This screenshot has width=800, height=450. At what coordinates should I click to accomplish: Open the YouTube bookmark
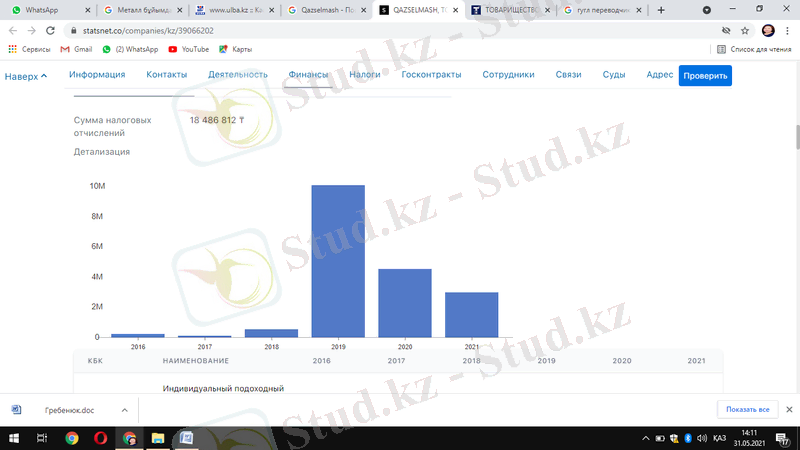click(x=189, y=49)
